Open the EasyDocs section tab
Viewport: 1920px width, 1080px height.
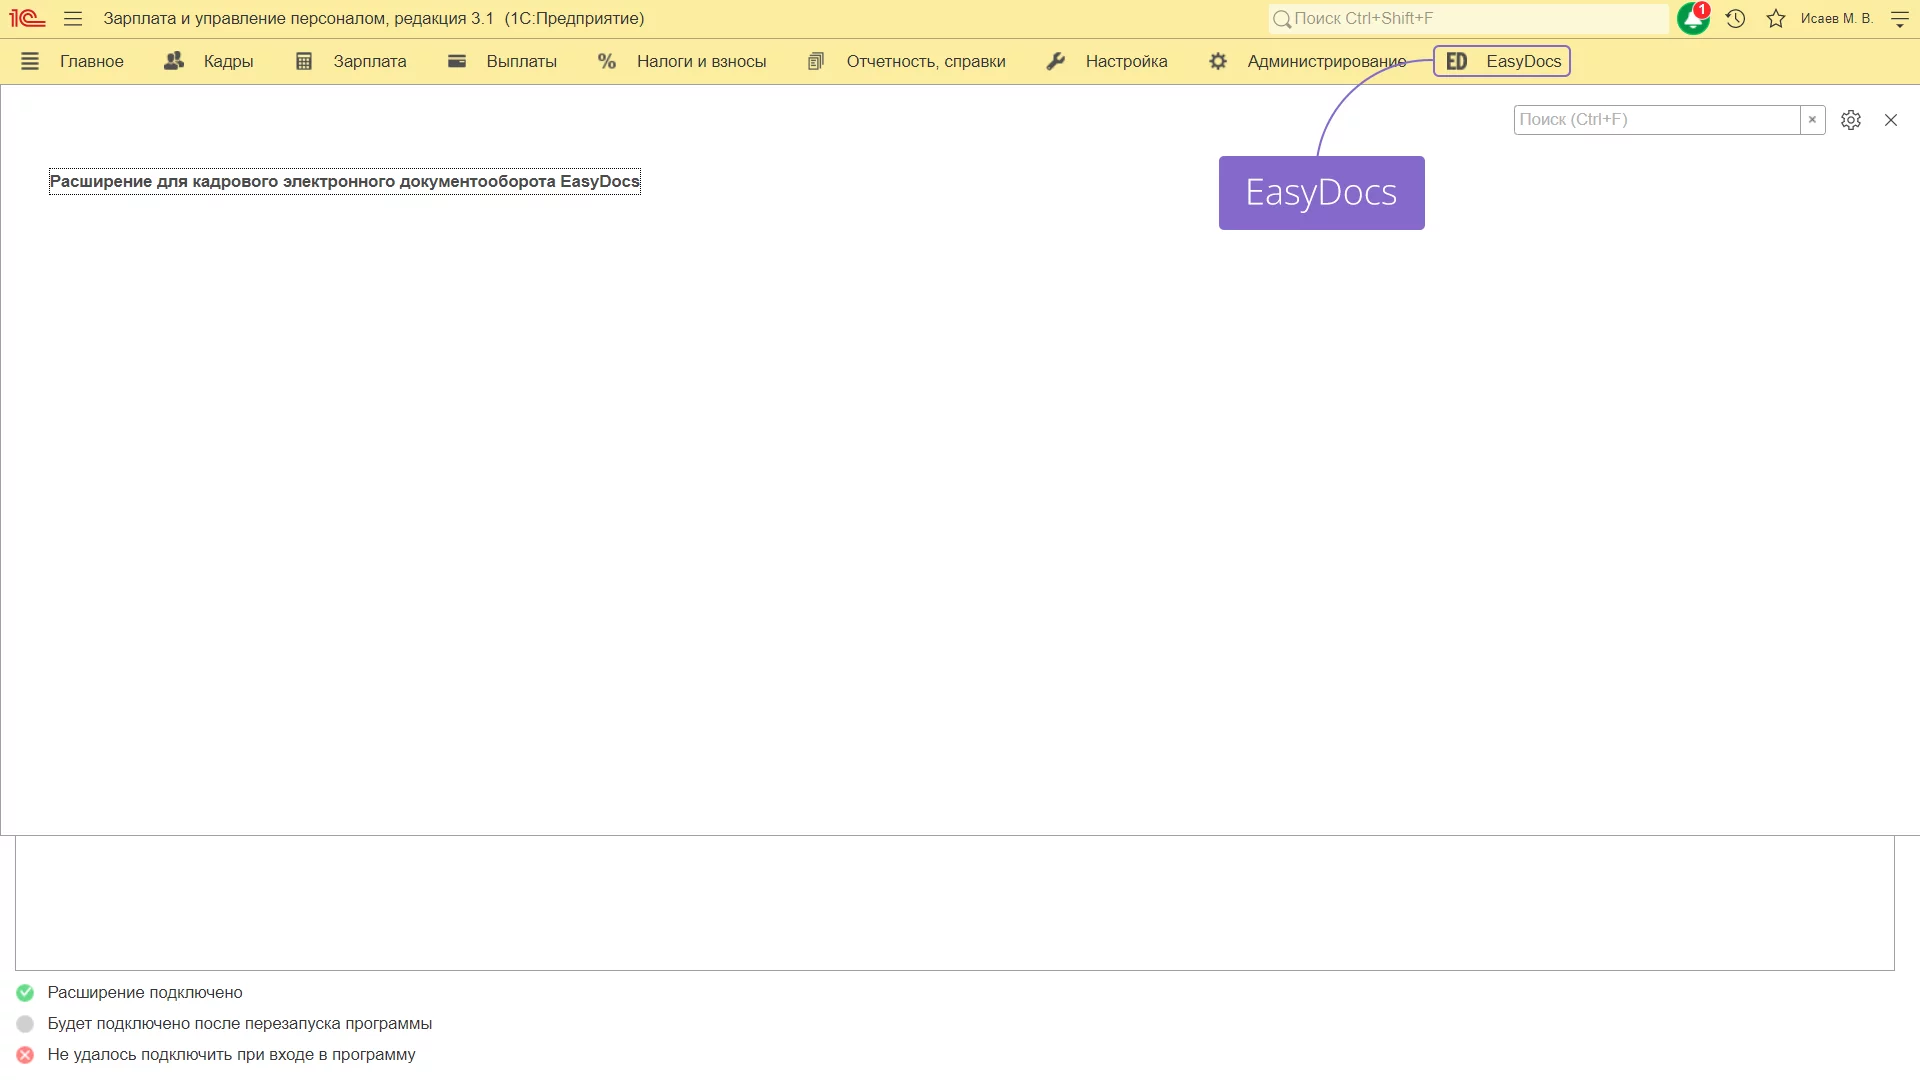(1502, 61)
